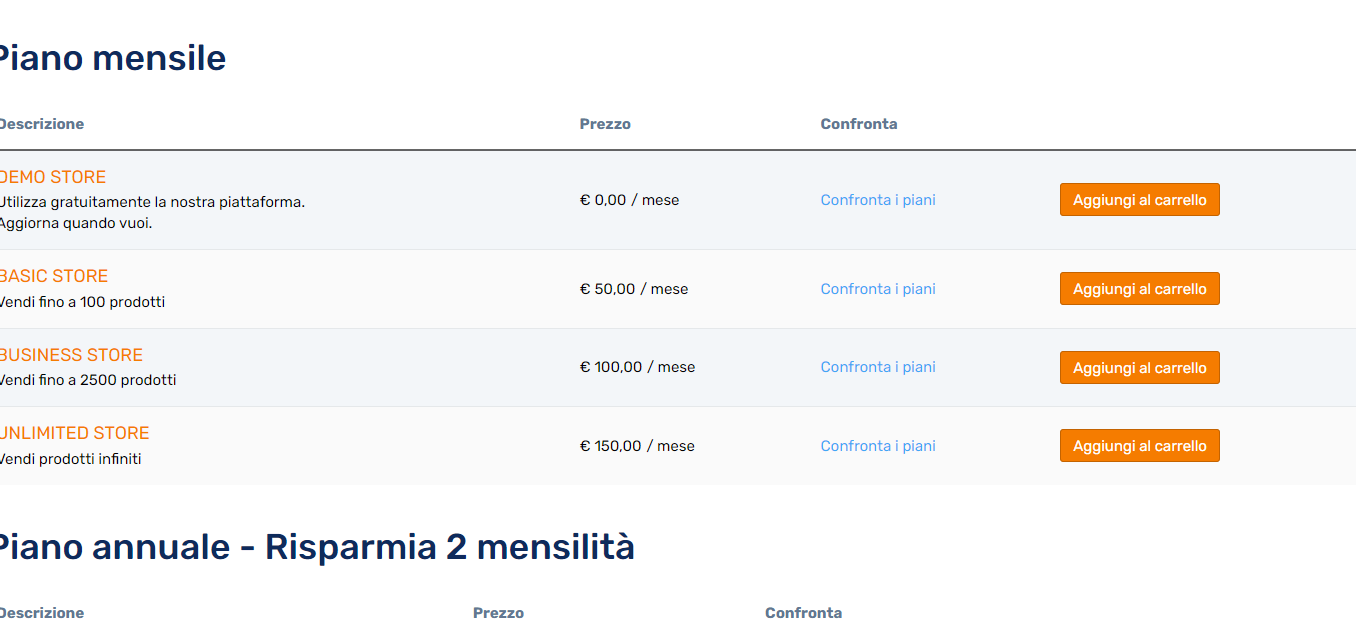The image size is (1356, 624).
Task: Open the BASIC STORE plan link
Action: [x=53, y=276]
